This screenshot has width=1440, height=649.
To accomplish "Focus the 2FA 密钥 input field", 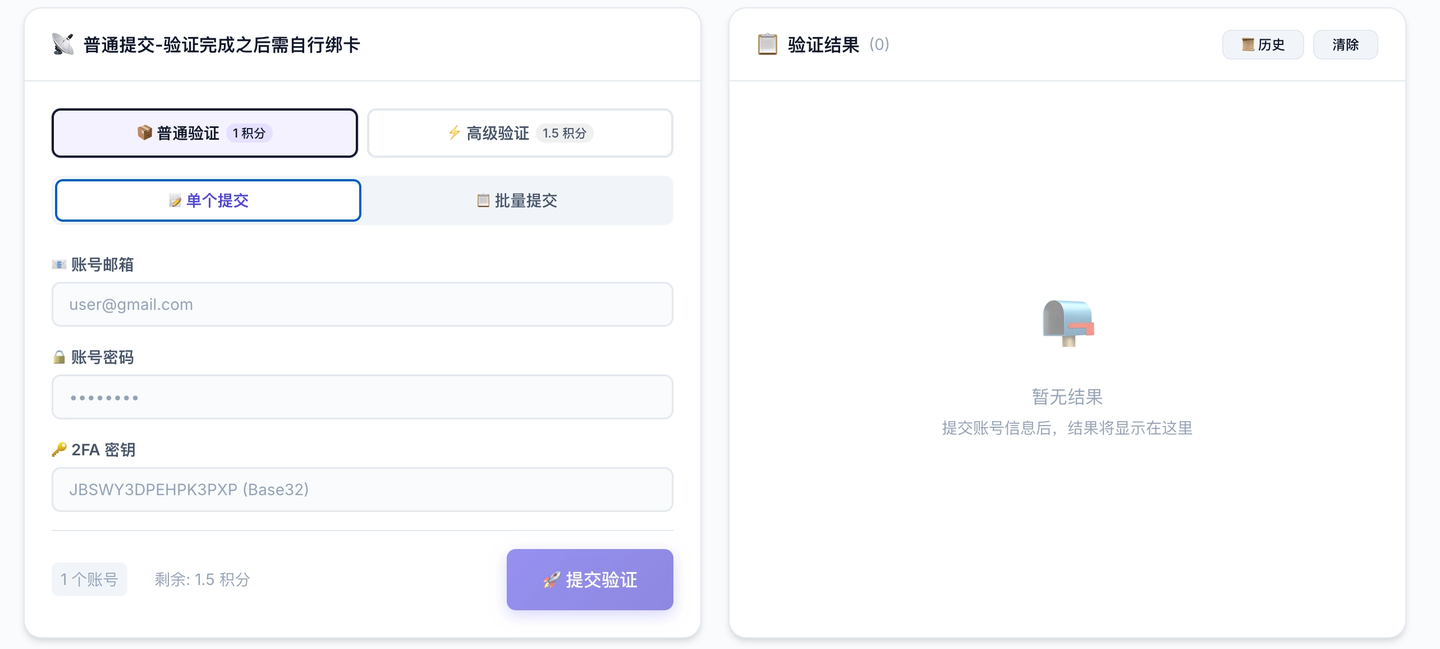I will pyautogui.click(x=362, y=490).
